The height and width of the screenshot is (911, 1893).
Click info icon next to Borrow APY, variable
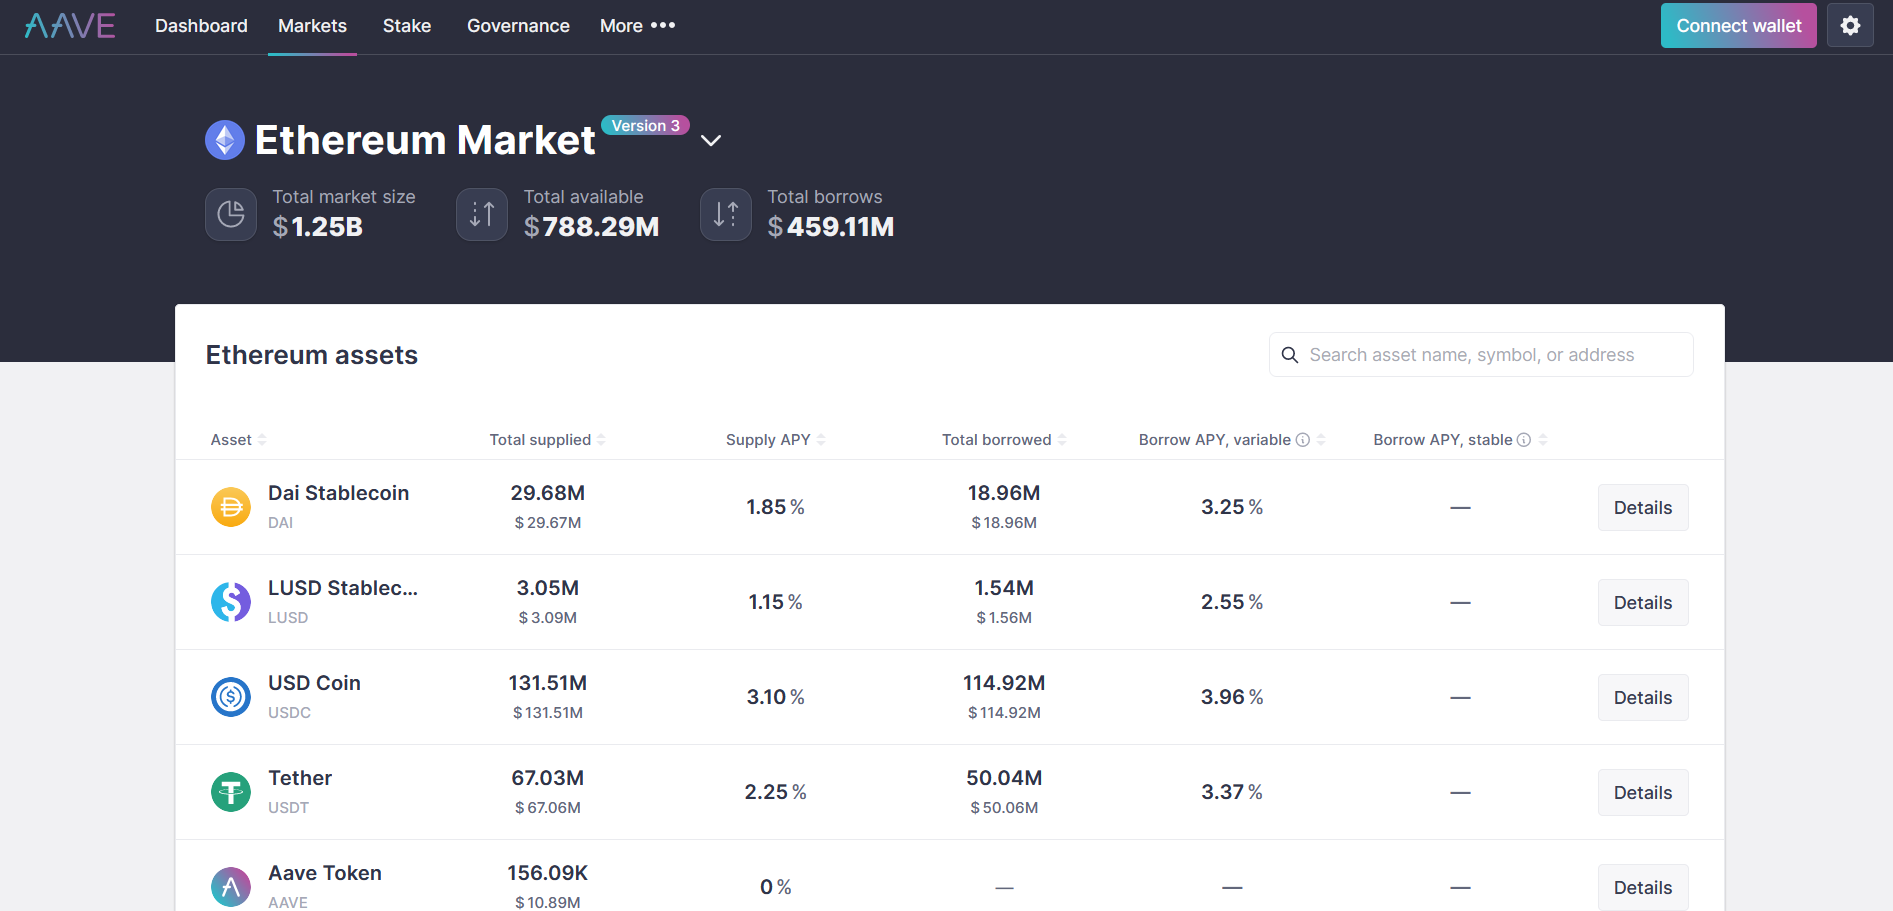click(1303, 440)
